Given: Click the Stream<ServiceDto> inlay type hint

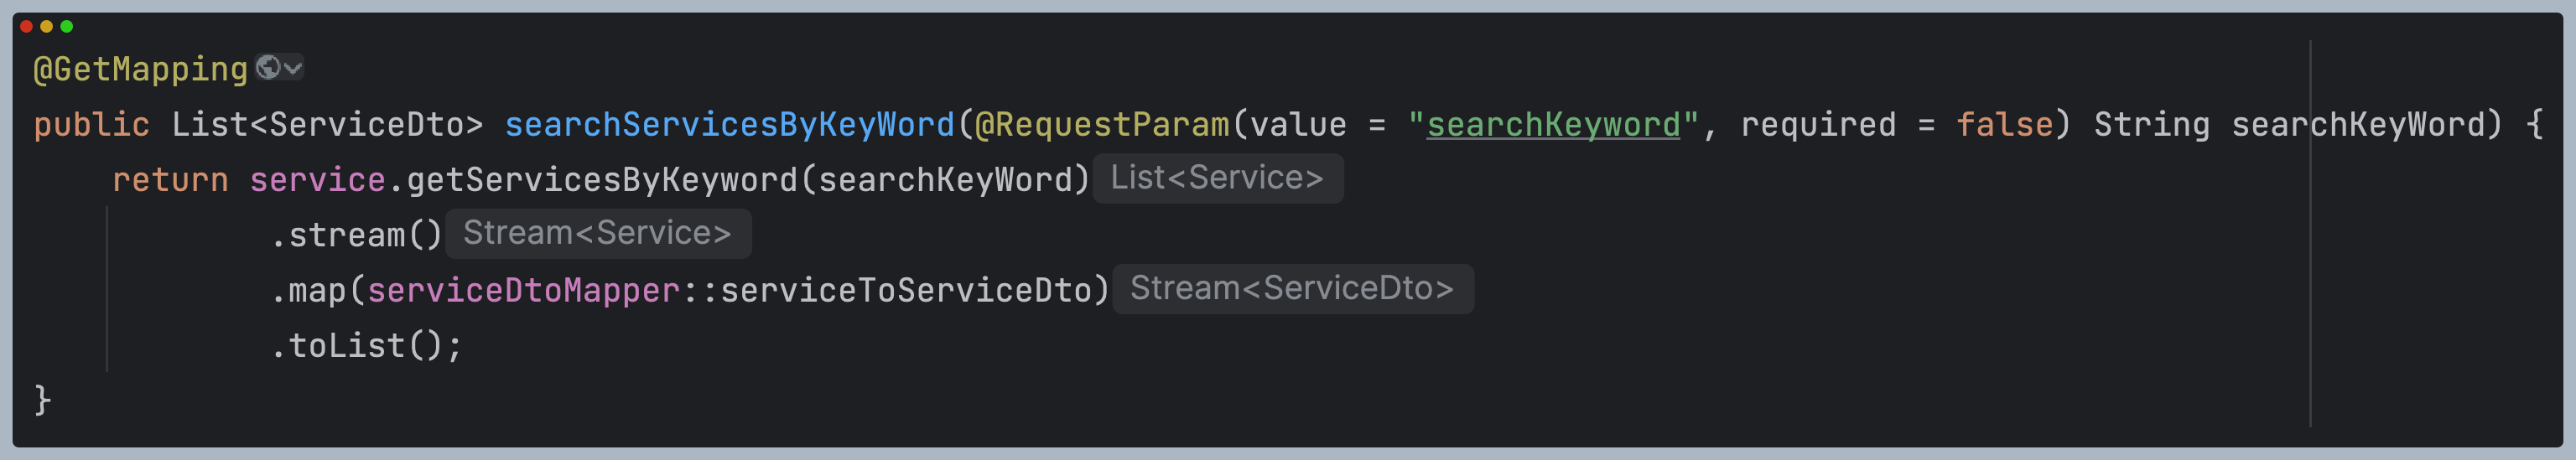Looking at the screenshot, I should (x=1291, y=288).
